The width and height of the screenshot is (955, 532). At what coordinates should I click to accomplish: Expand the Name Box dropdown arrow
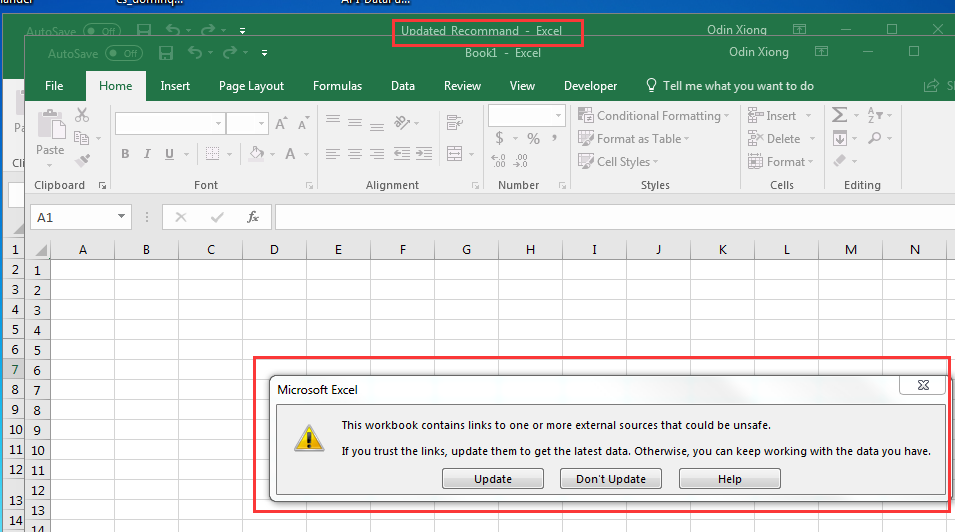(x=121, y=216)
